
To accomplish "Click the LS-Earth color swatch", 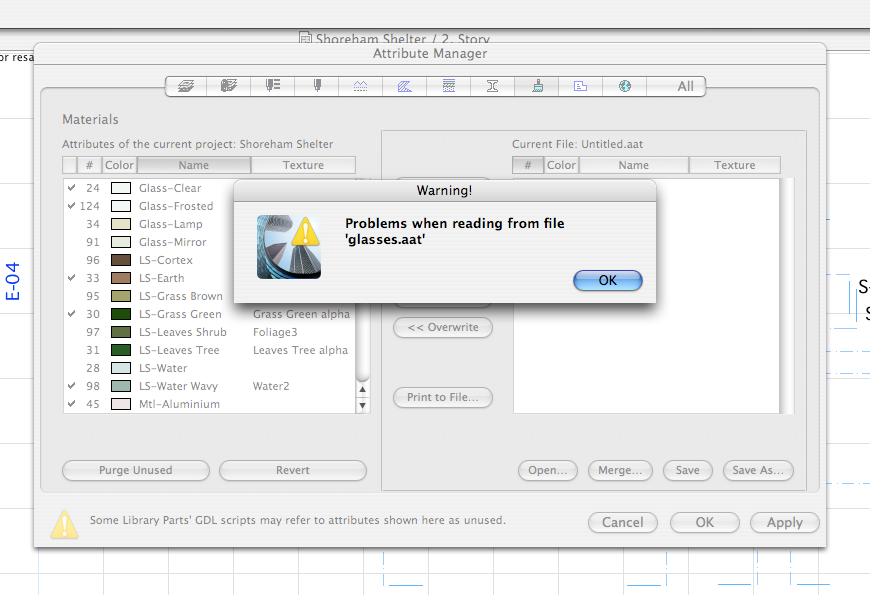I will 121,278.
